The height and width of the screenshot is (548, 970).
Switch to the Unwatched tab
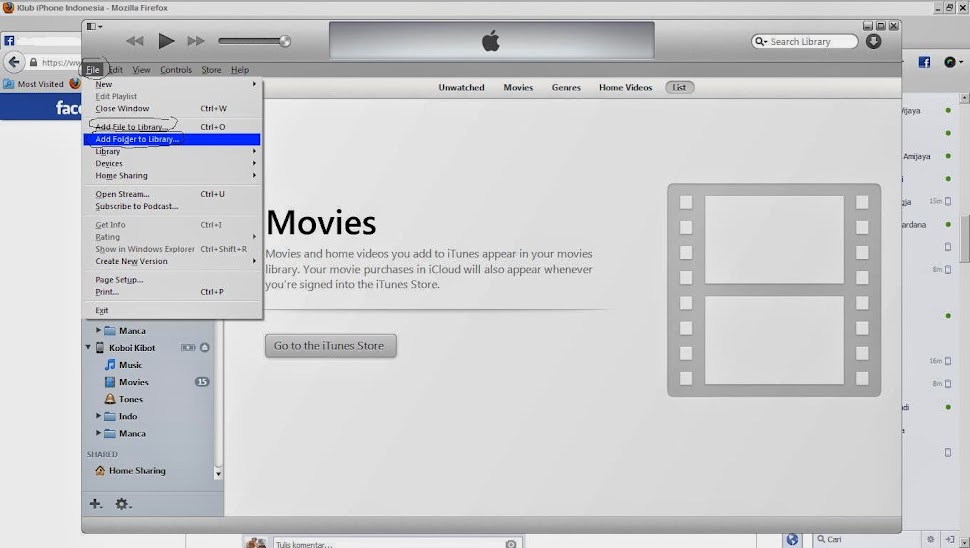(461, 87)
